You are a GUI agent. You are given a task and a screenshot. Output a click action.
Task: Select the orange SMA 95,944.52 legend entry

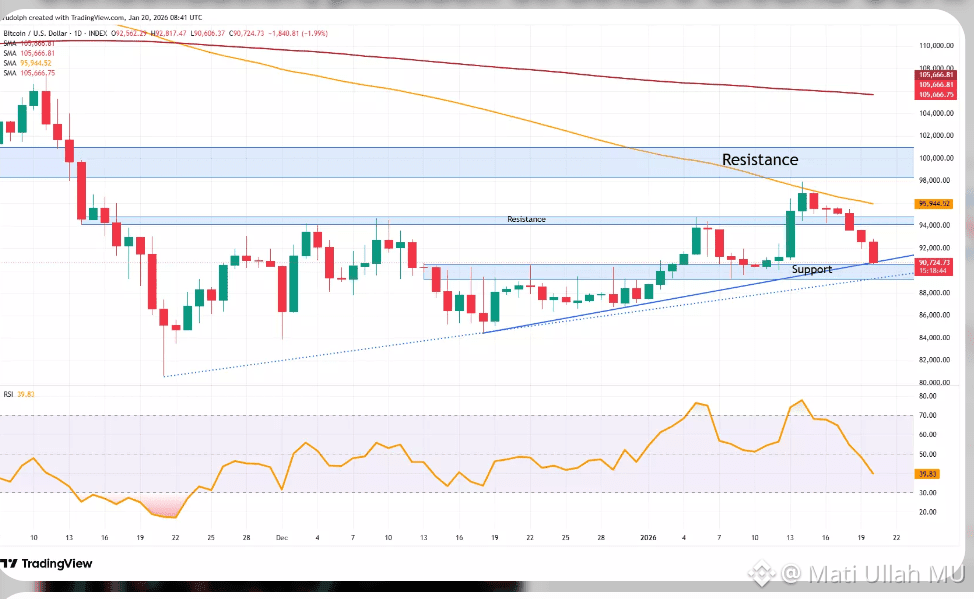pyautogui.click(x=28, y=63)
